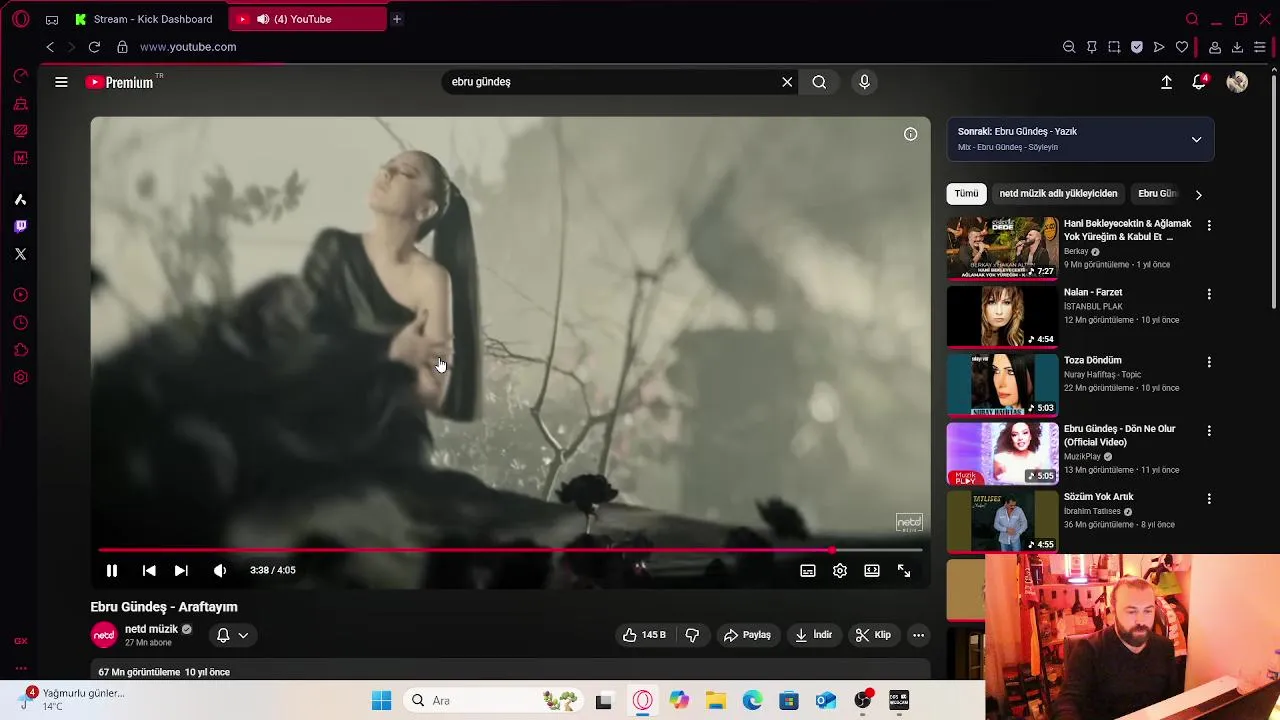Open YouTube account avatar menu
Screen dimensions: 1280x720
tap(1237, 82)
